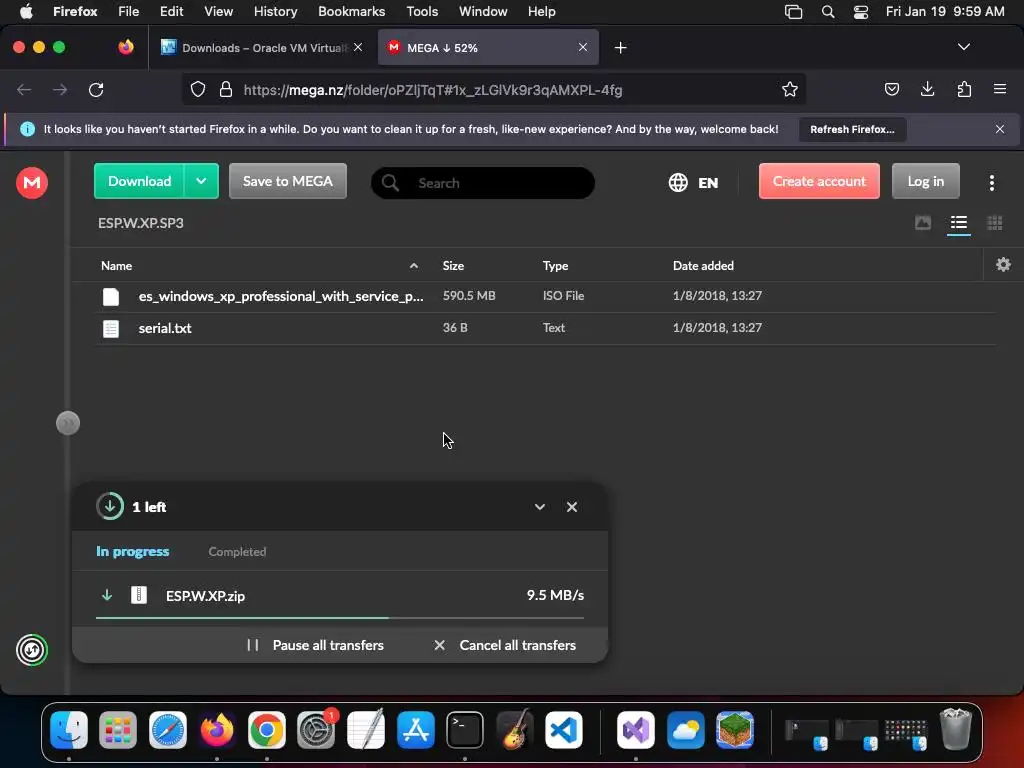
Task: Expand the sidebar with the double-arrow handle
Action: 68,423
